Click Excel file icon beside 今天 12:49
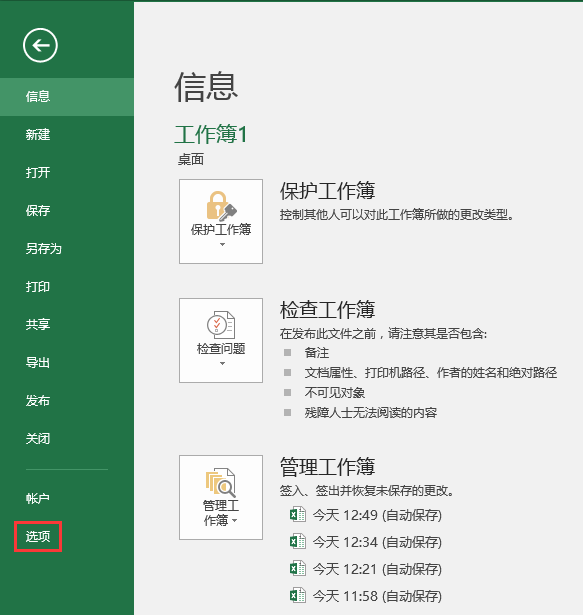Image resolution: width=583 pixels, height=615 pixels. [298, 515]
